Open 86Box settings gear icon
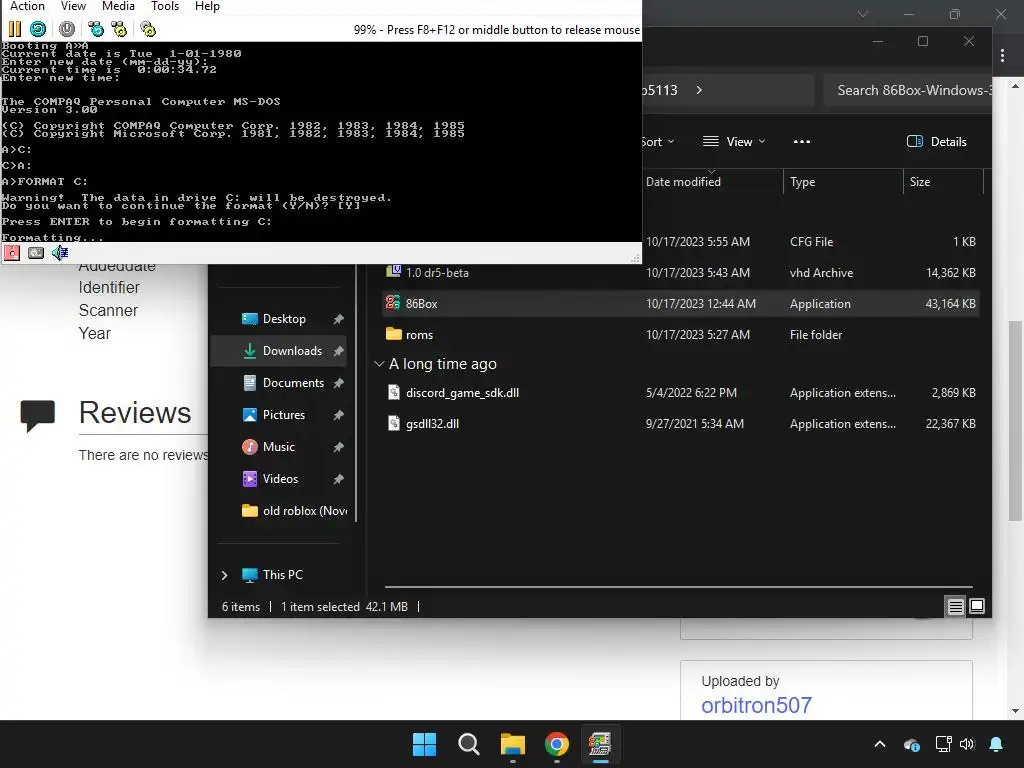1024x768 pixels. pyautogui.click(x=148, y=29)
